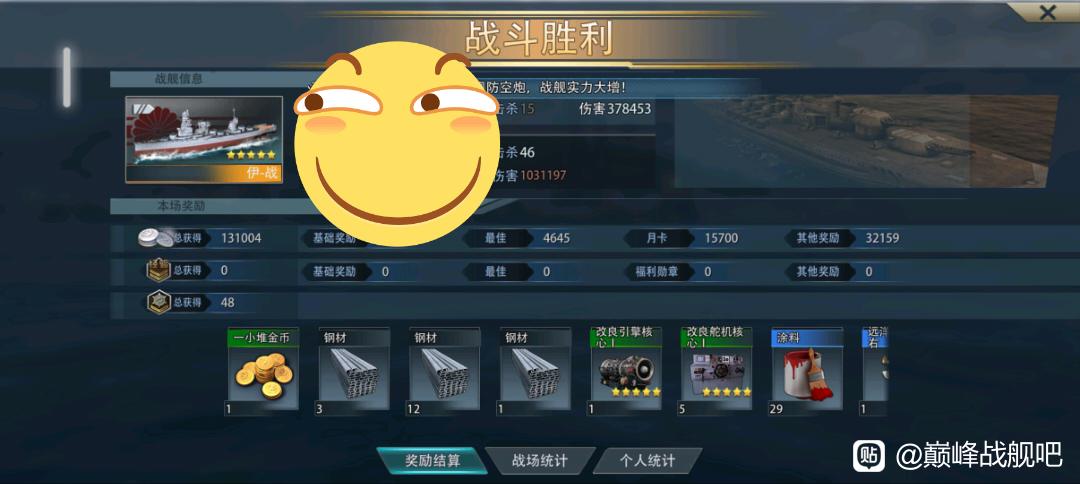Click the gold bars total earned icon

pyautogui.click(x=159, y=271)
